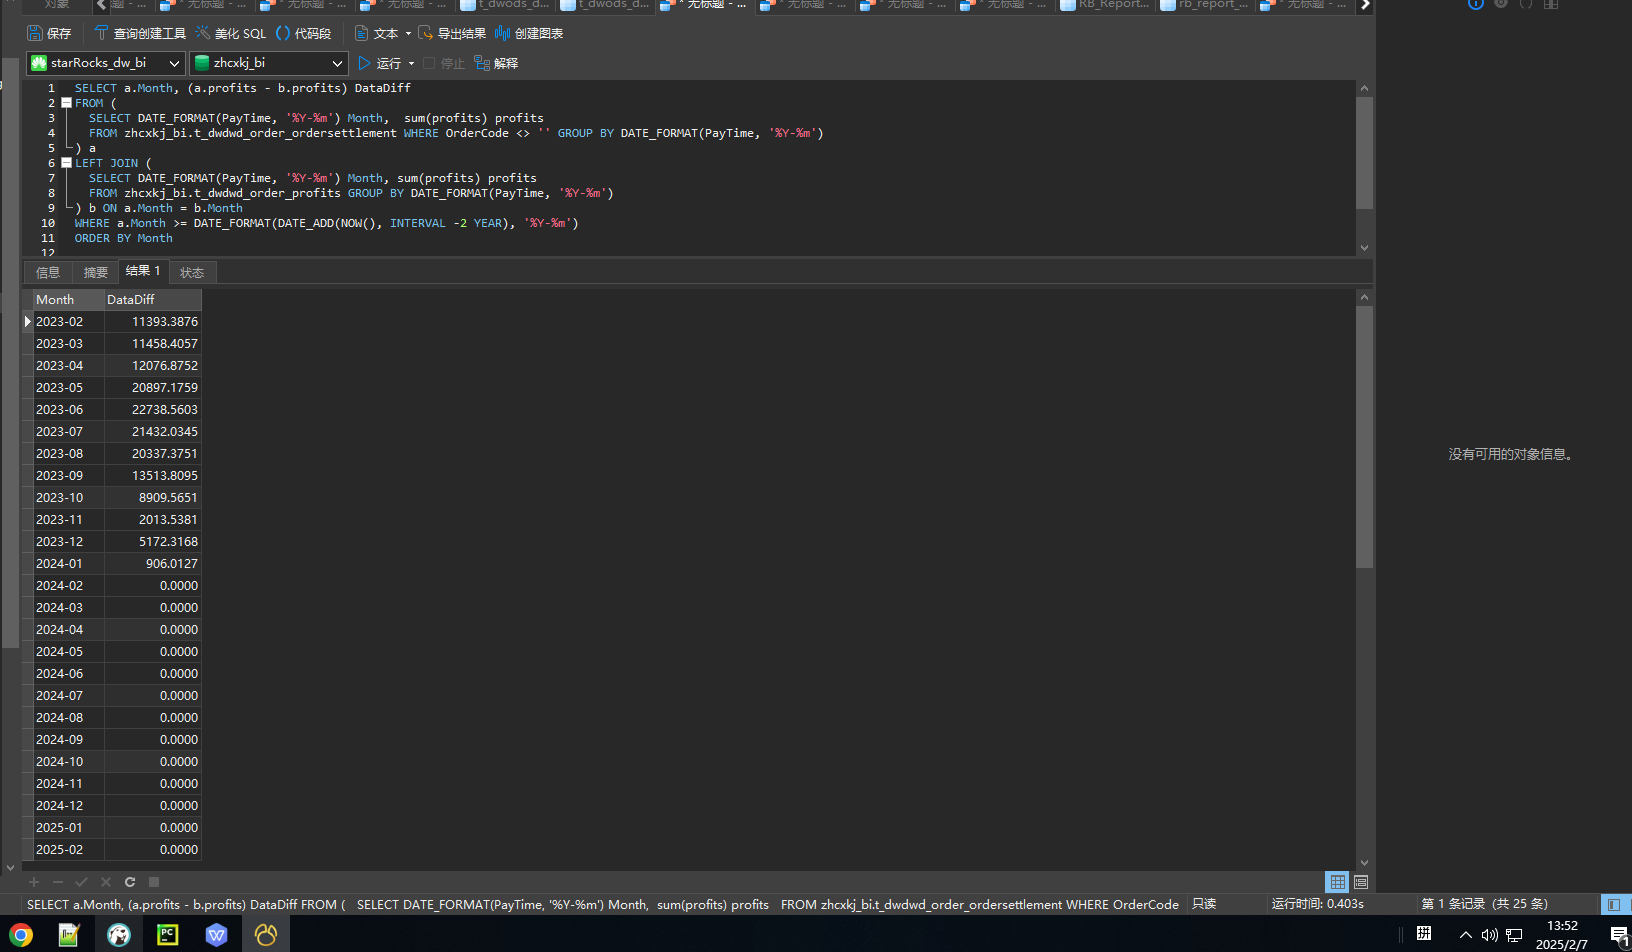Open the code snippet (代码段) tool
The image size is (1632, 952).
click(x=303, y=33)
